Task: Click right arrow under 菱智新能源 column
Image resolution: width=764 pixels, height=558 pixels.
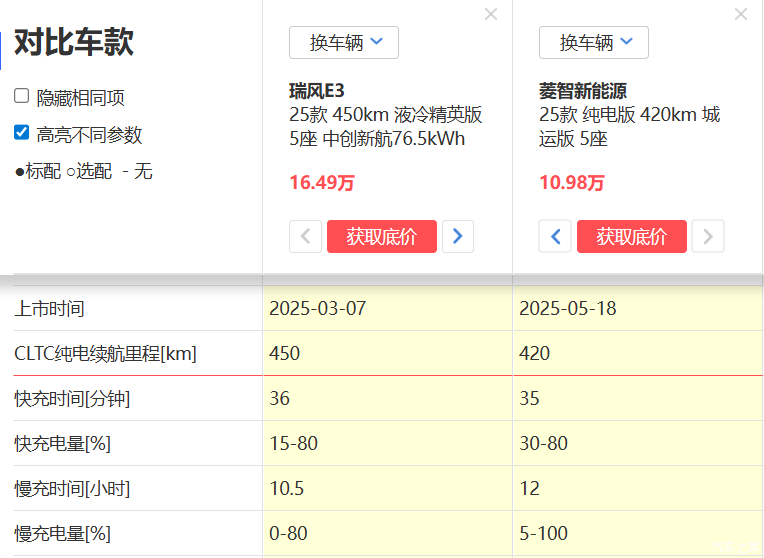Action: coord(708,237)
